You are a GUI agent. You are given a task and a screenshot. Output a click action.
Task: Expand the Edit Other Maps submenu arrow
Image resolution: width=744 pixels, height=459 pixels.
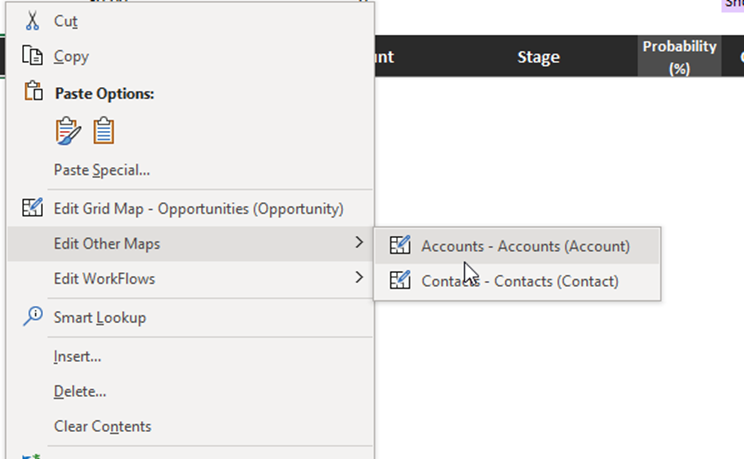(x=359, y=243)
